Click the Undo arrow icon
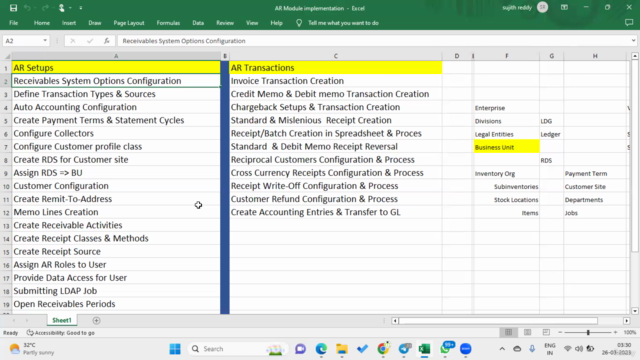The image size is (640, 360). (27, 8)
